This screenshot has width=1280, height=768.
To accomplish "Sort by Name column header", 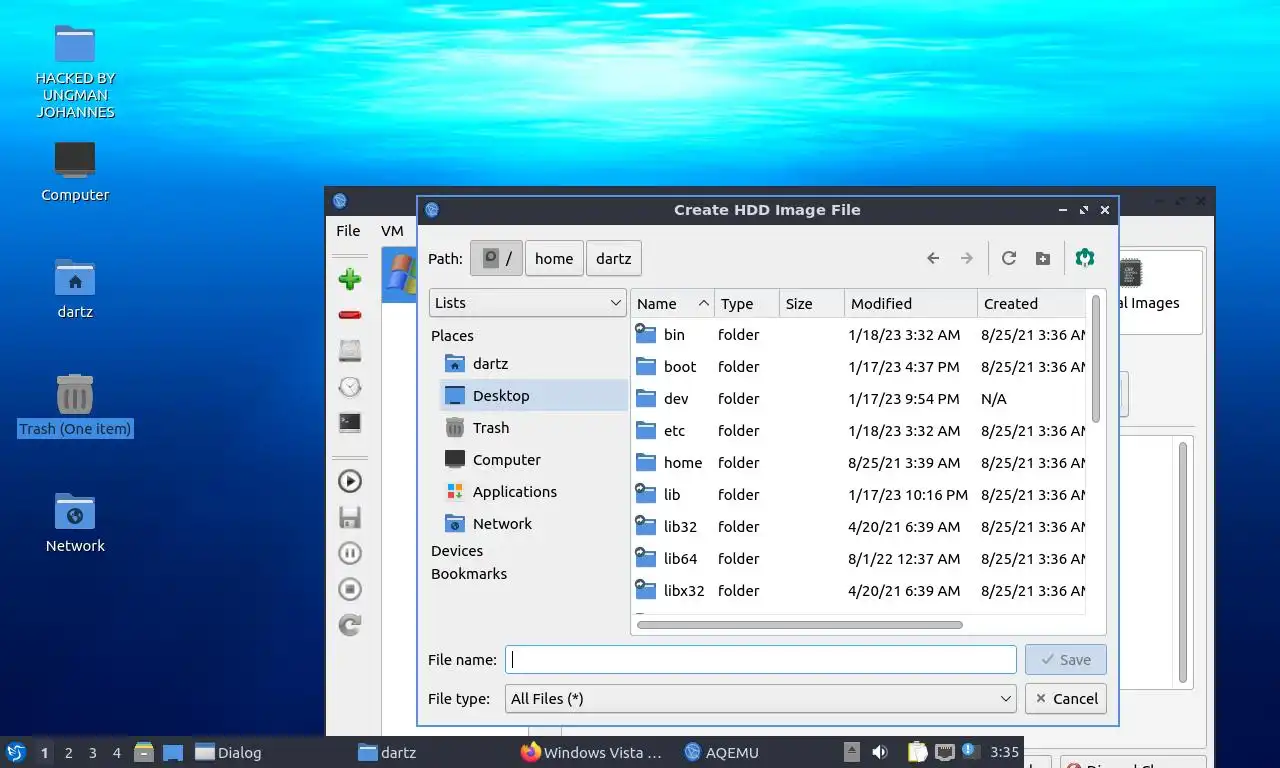I will (x=673, y=304).
